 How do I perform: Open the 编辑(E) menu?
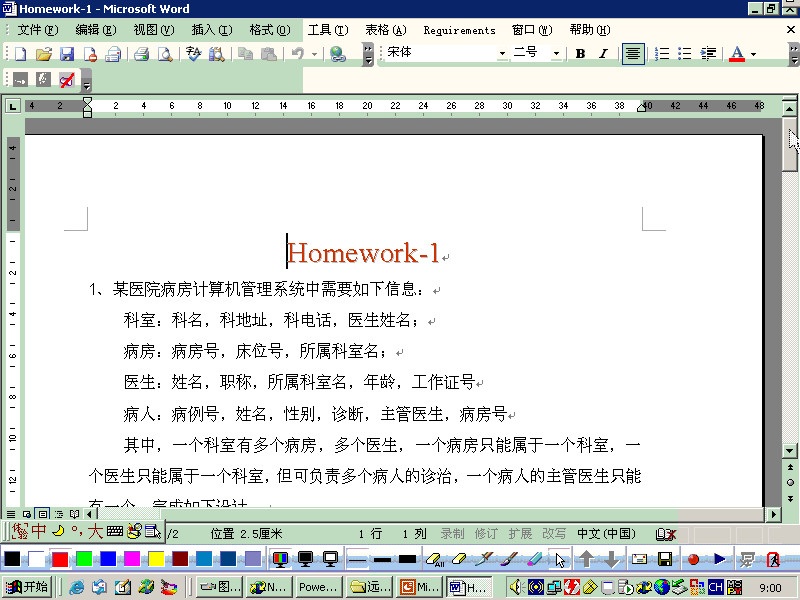coord(96,30)
